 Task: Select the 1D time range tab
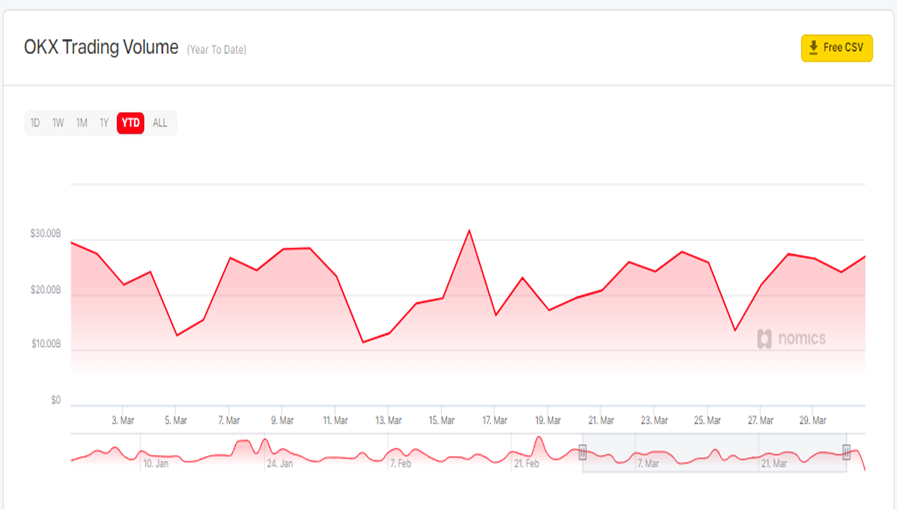[x=35, y=123]
